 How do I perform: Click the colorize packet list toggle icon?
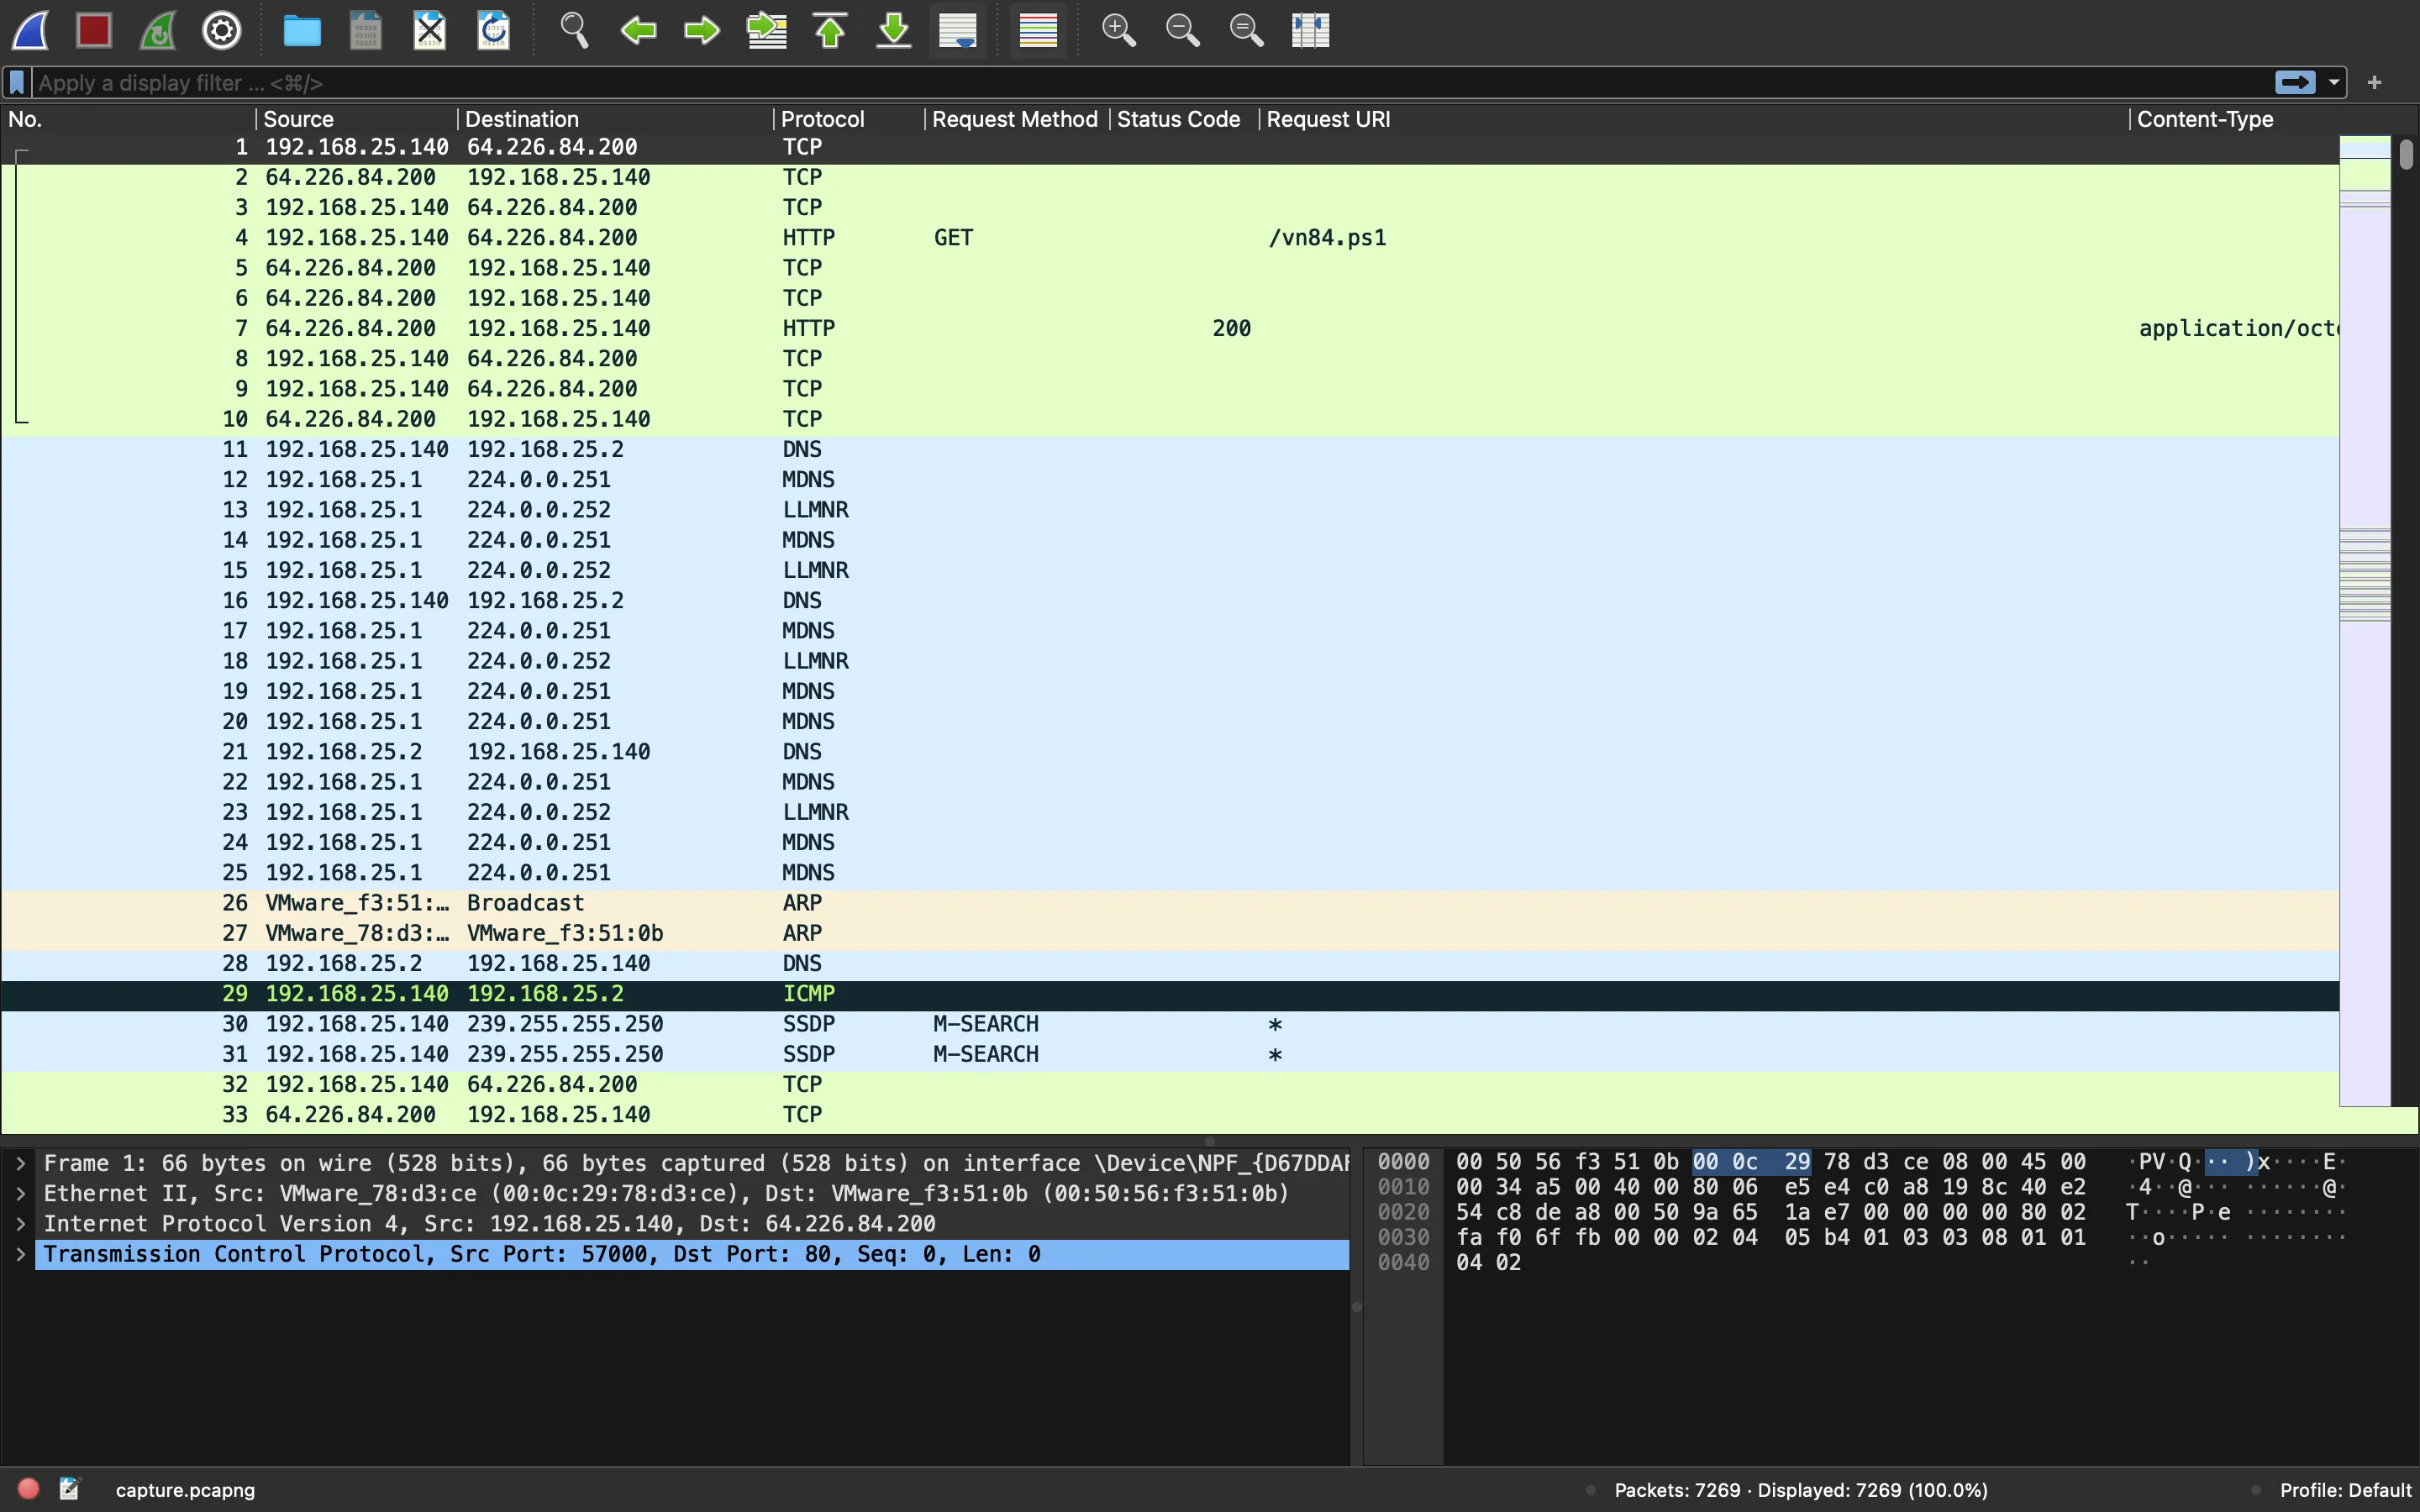tap(1037, 29)
